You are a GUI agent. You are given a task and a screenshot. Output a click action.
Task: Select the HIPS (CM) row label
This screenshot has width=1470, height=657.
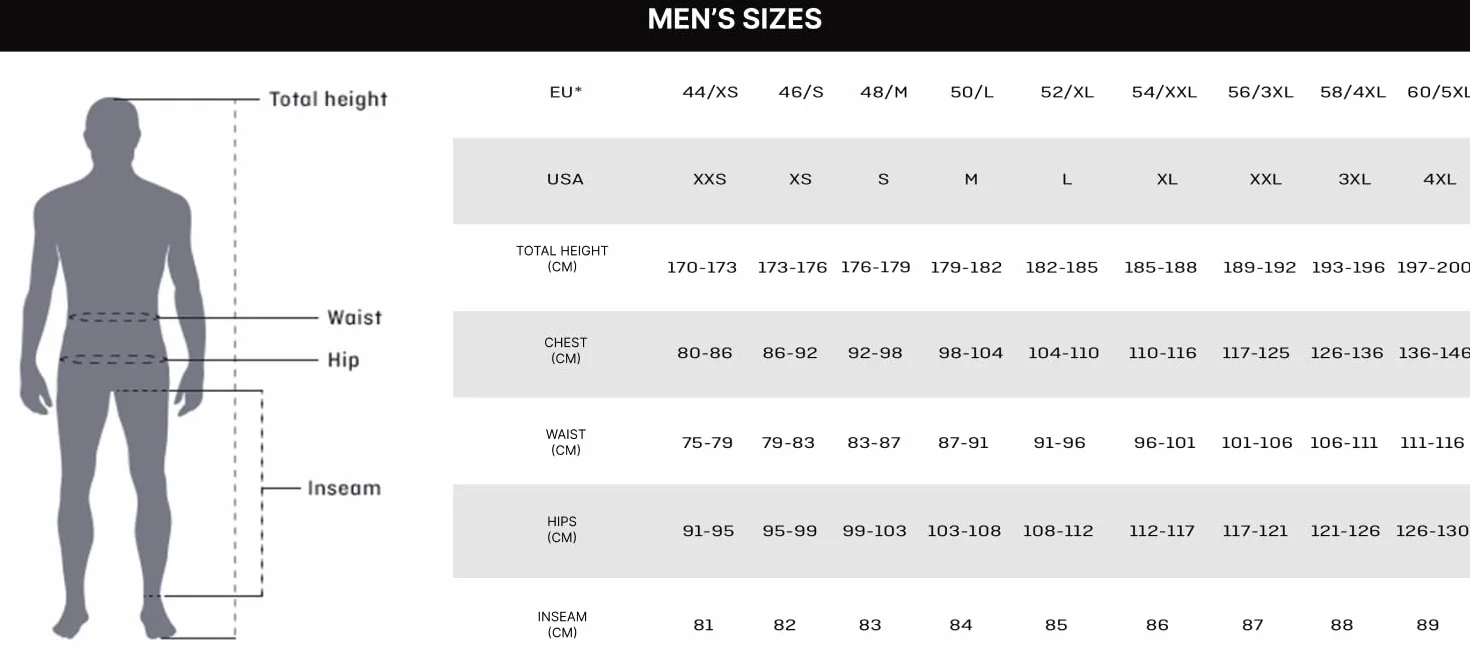[x=562, y=529]
